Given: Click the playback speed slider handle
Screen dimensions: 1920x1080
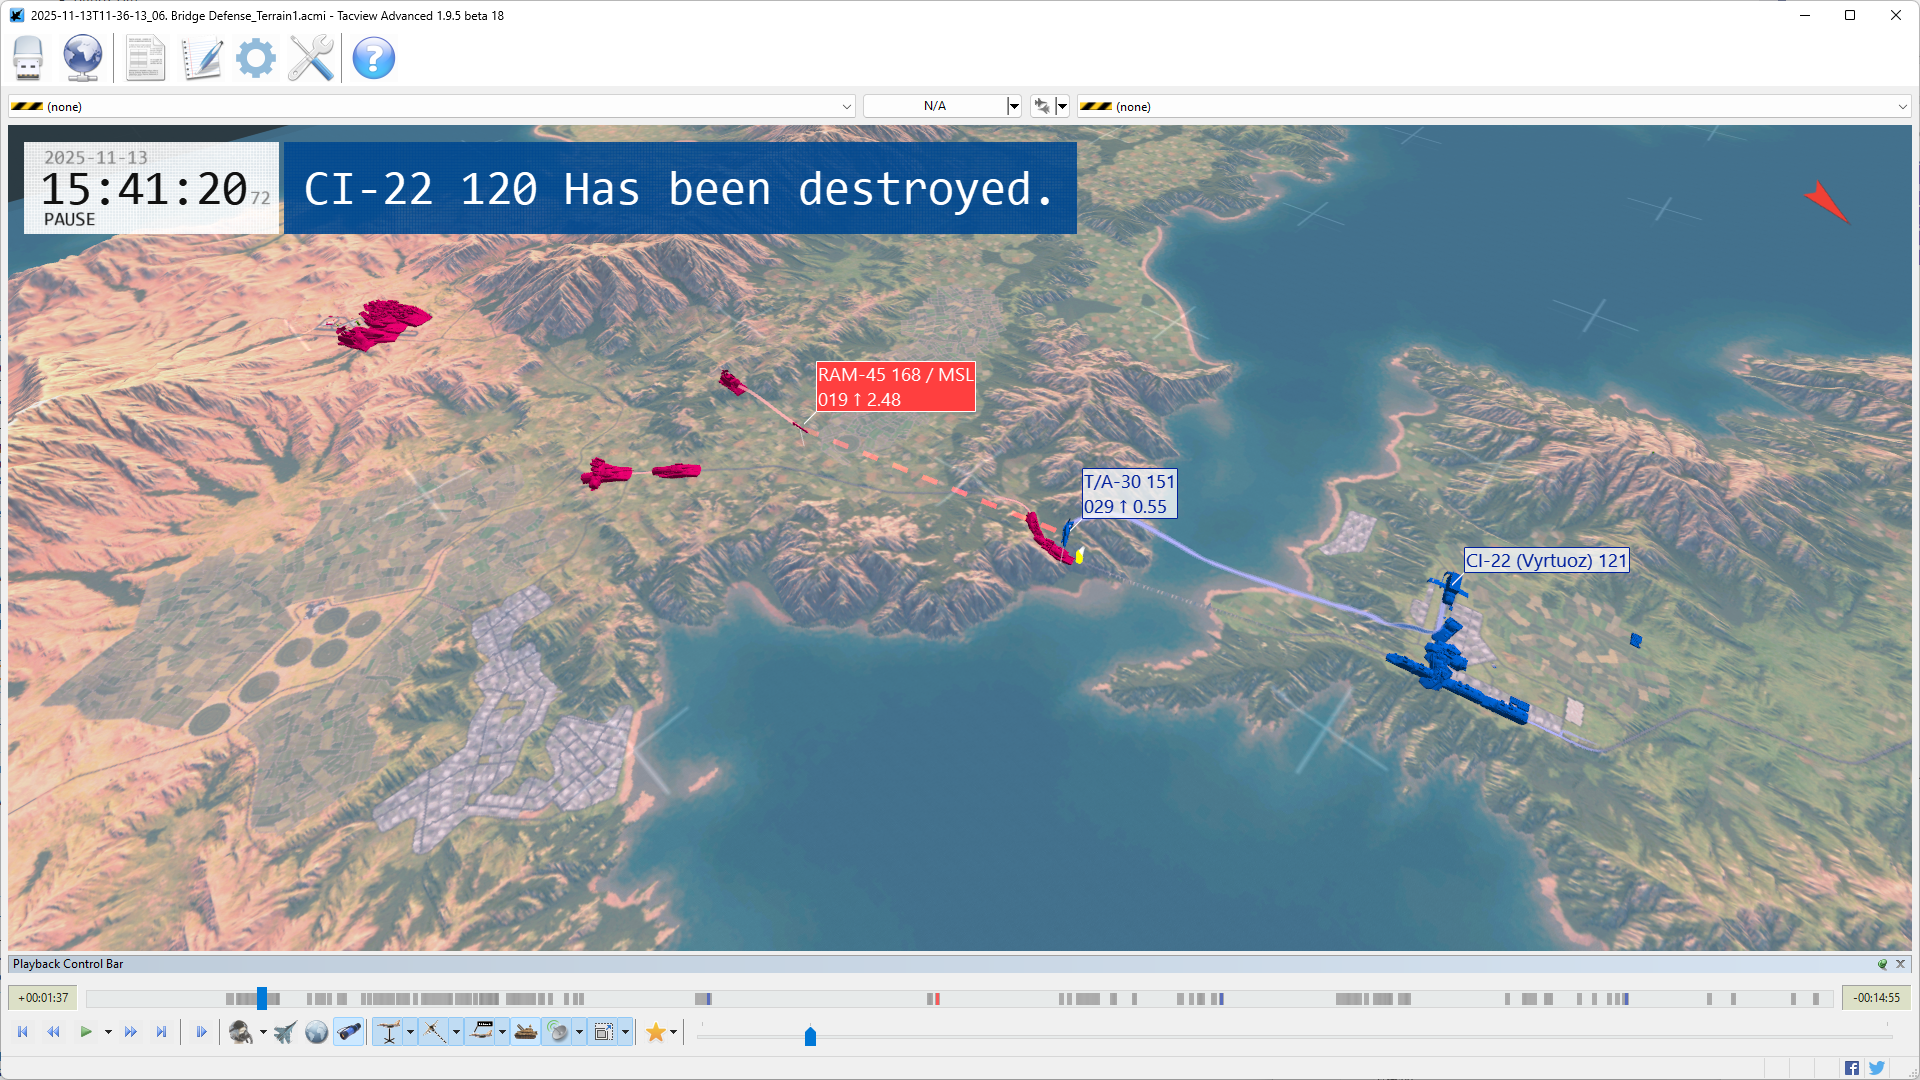Looking at the screenshot, I should pyautogui.click(x=810, y=1037).
